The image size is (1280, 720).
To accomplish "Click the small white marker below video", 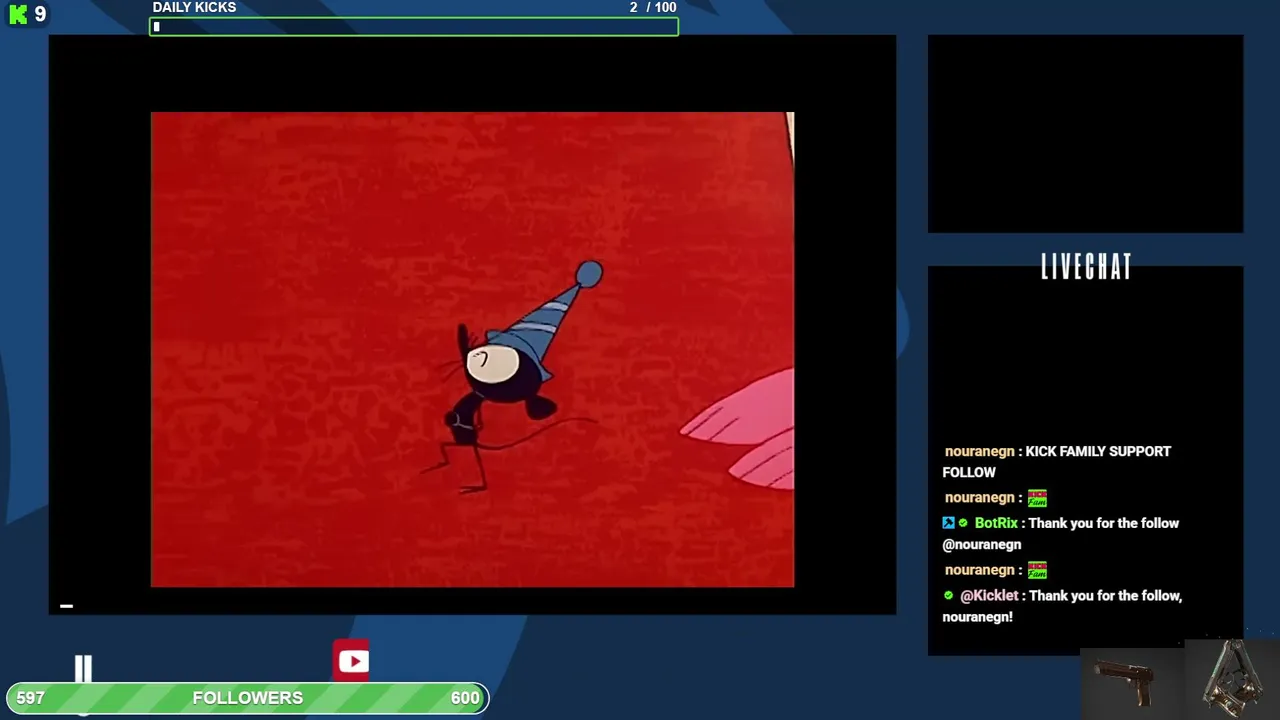I will (x=66, y=606).
